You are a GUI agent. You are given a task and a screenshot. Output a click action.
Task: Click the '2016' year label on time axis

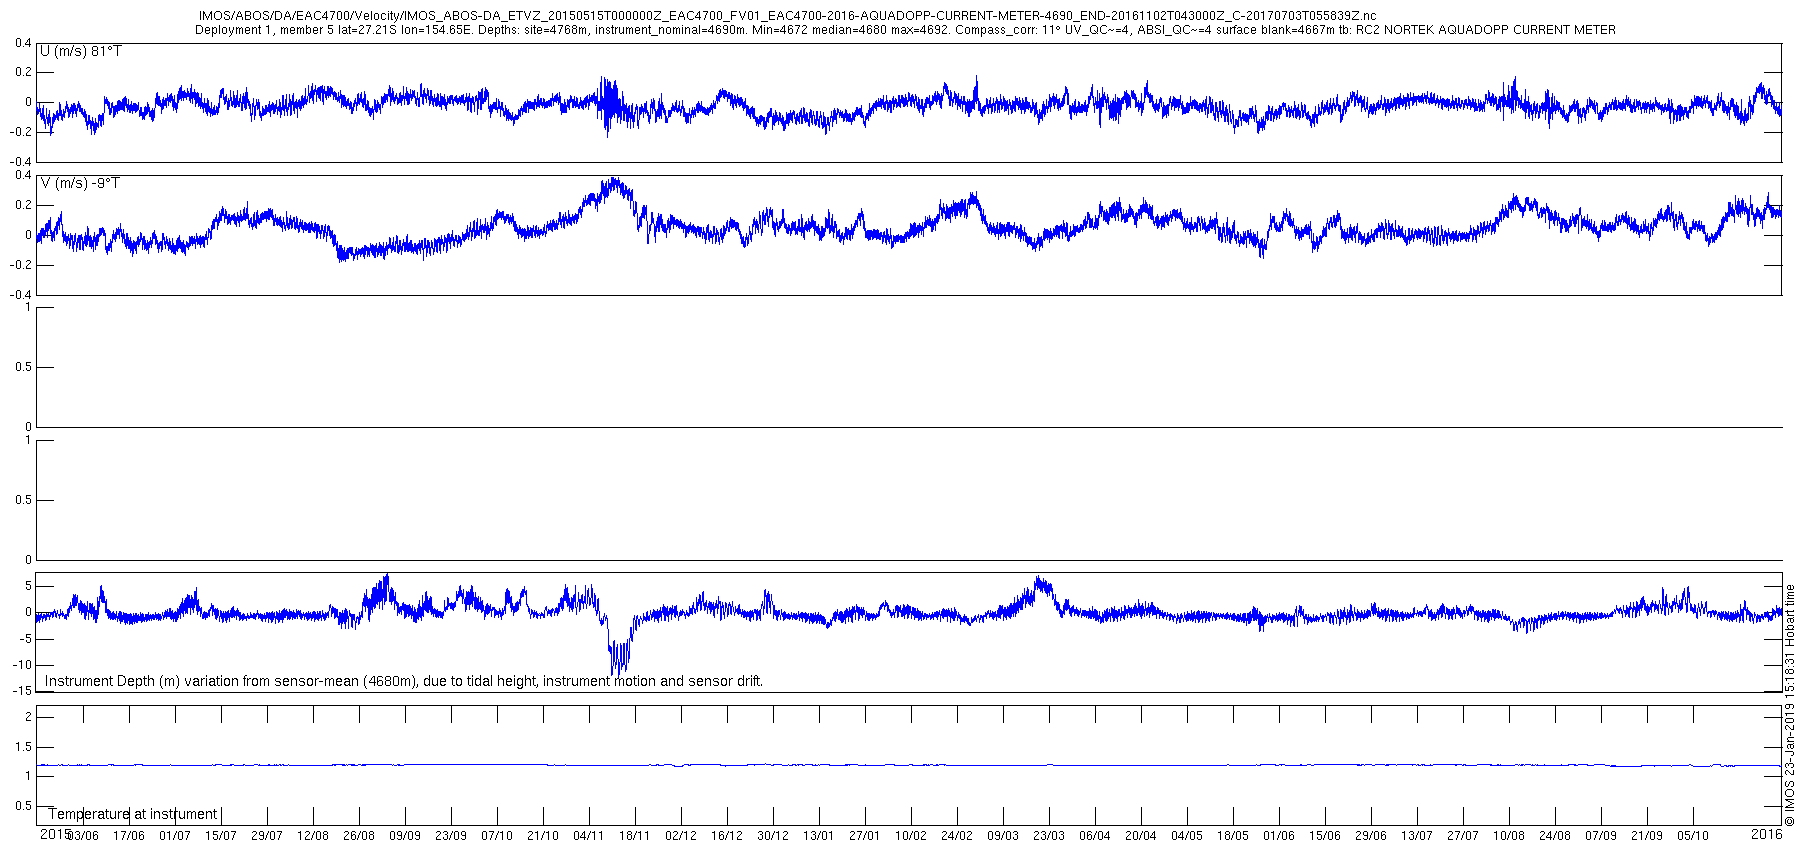(x=1767, y=833)
